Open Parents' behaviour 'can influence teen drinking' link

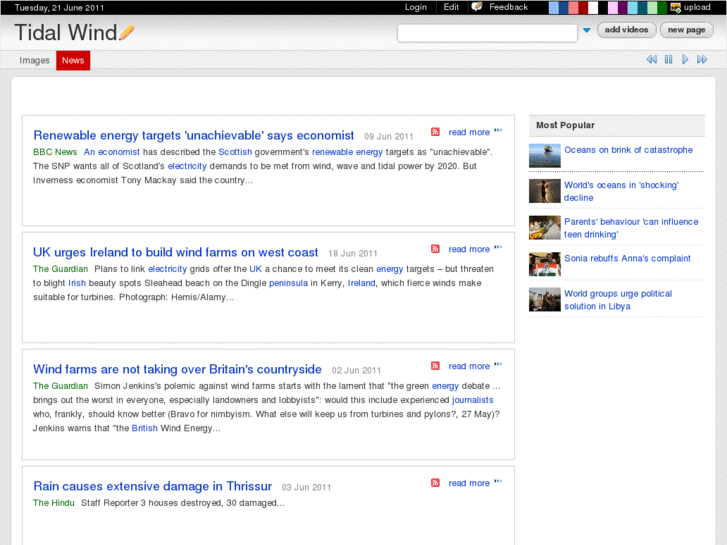pyautogui.click(x=631, y=228)
